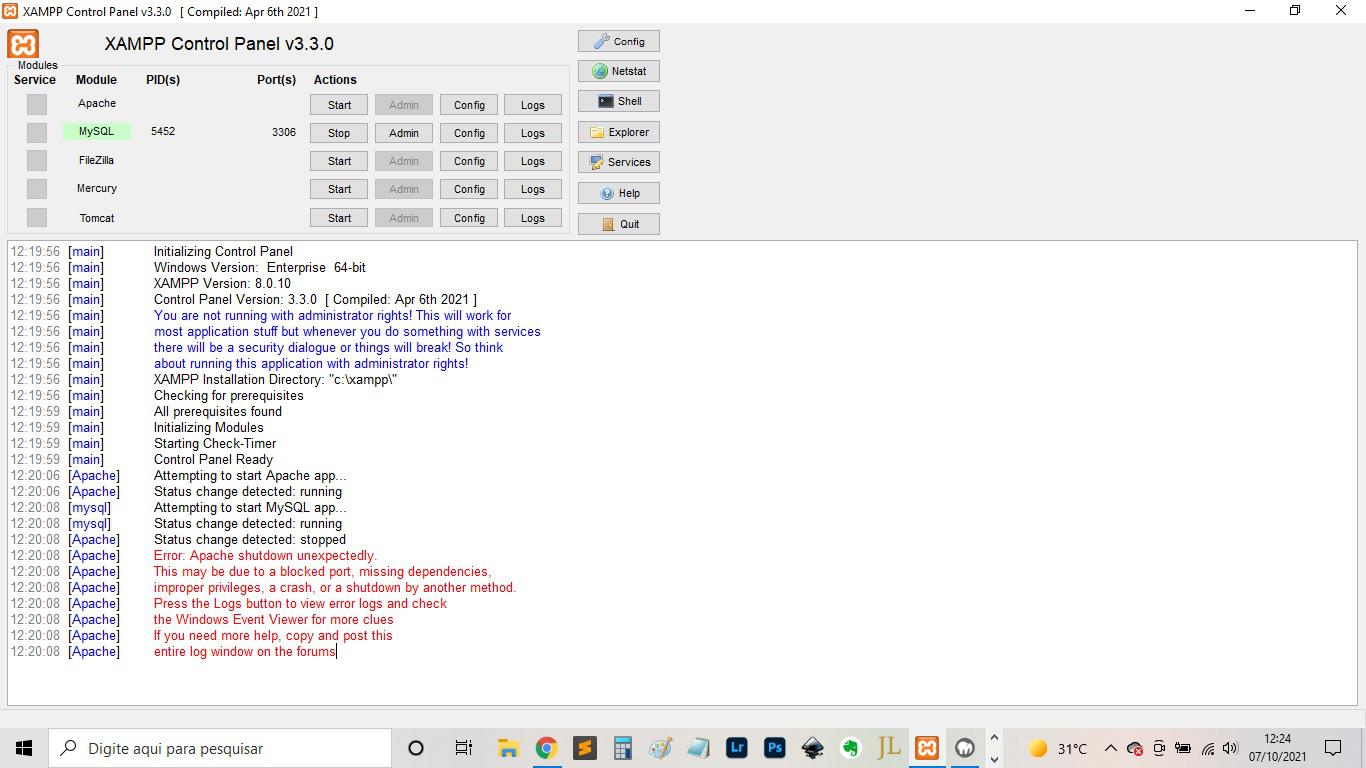
Task: Open Inkscape from taskbar
Action: (x=813, y=748)
